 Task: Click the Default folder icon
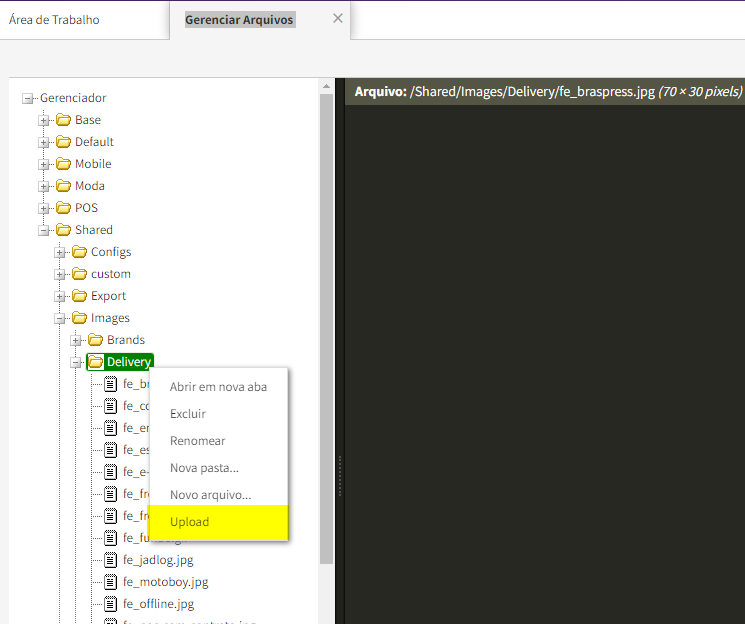click(x=63, y=142)
